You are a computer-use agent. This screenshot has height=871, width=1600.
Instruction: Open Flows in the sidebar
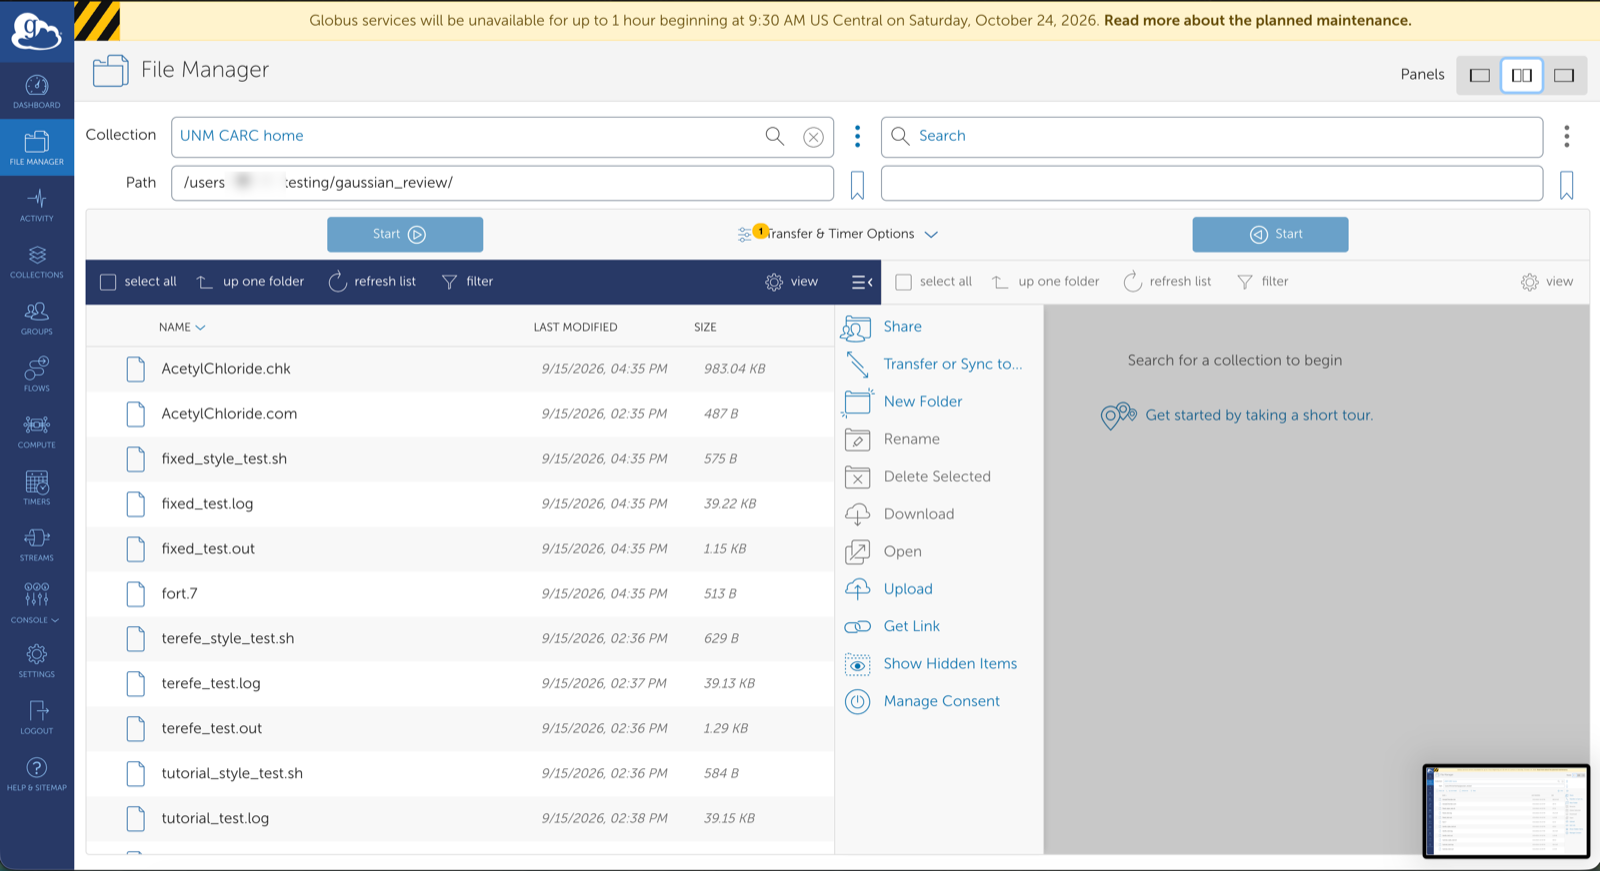(37, 375)
